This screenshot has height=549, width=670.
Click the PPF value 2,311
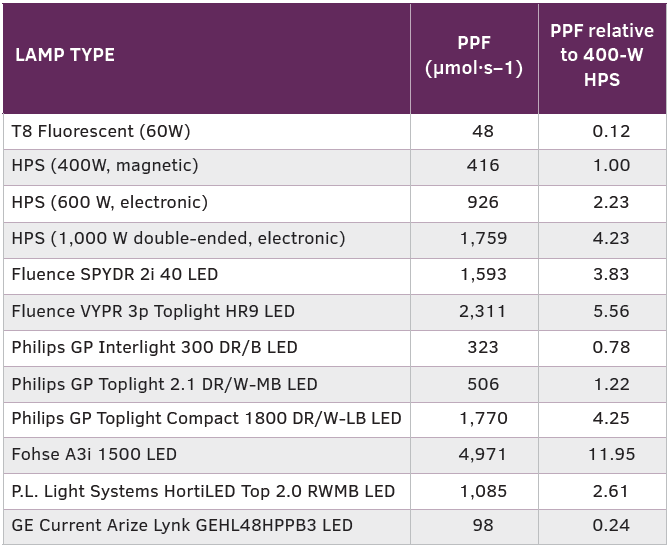pyautogui.click(x=483, y=311)
